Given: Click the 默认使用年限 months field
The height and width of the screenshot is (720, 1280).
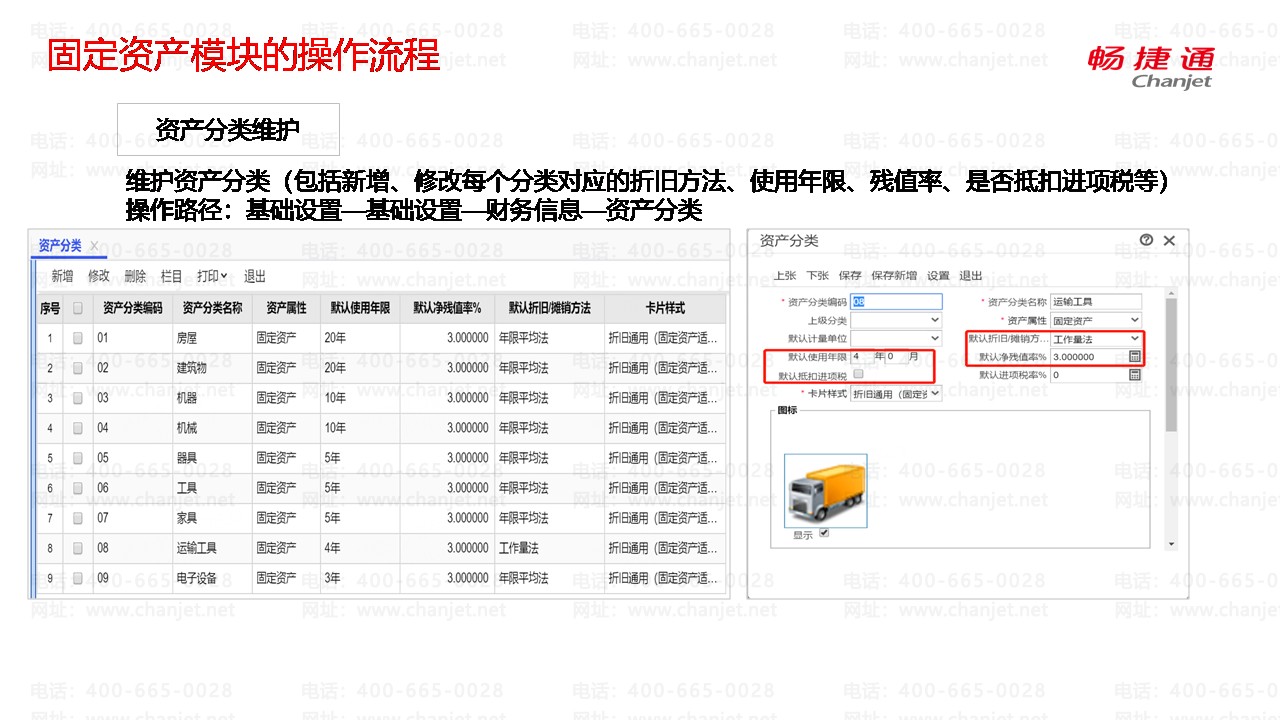Looking at the screenshot, I should [896, 356].
